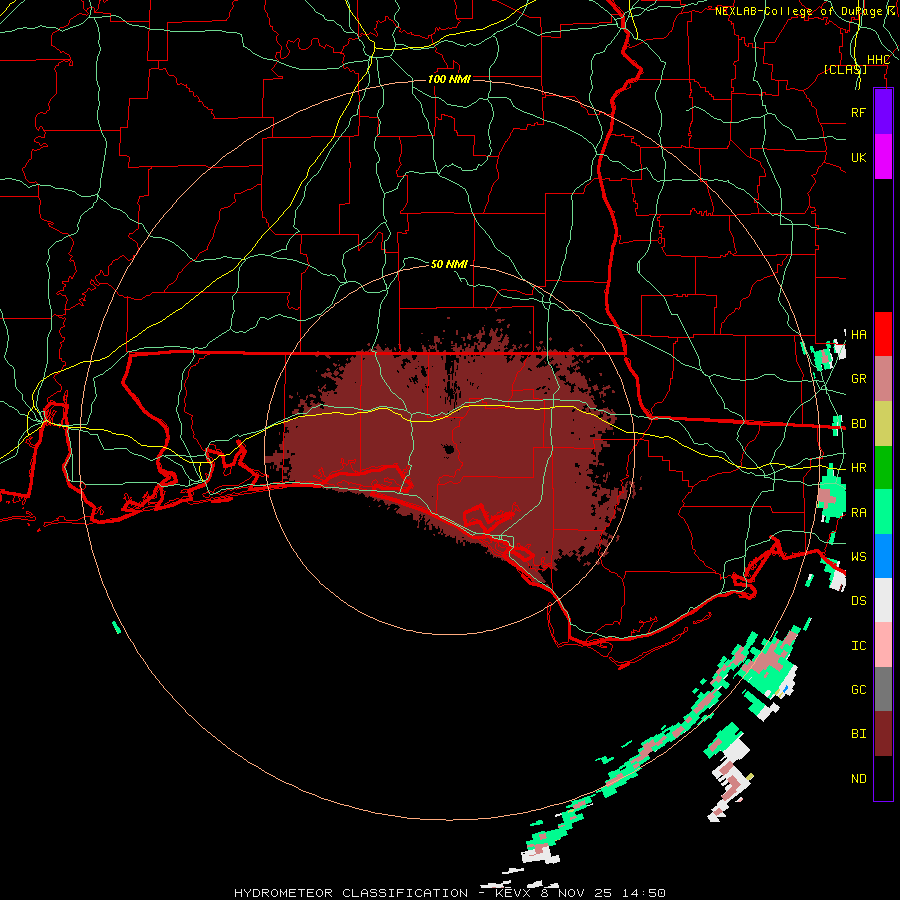Click the GR legend label
Viewport: 900px width, 900px height.
point(858,379)
